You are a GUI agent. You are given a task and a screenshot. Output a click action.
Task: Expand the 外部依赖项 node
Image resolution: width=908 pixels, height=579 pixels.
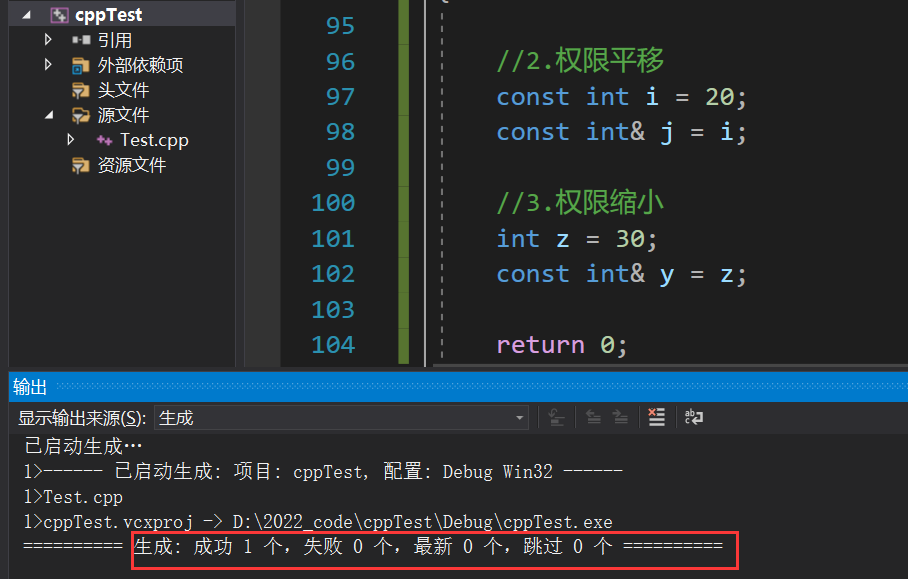click(x=47, y=65)
